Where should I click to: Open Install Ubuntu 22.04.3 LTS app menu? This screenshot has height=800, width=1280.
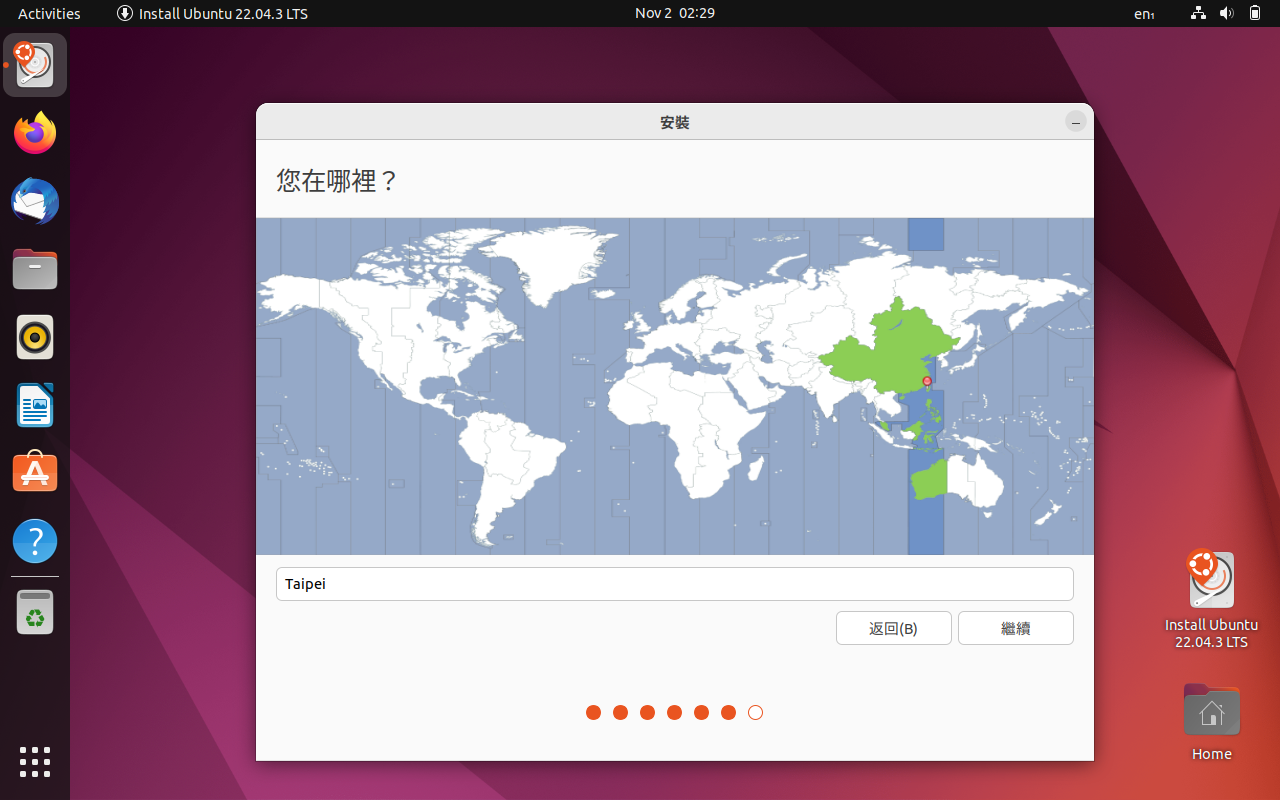212,13
